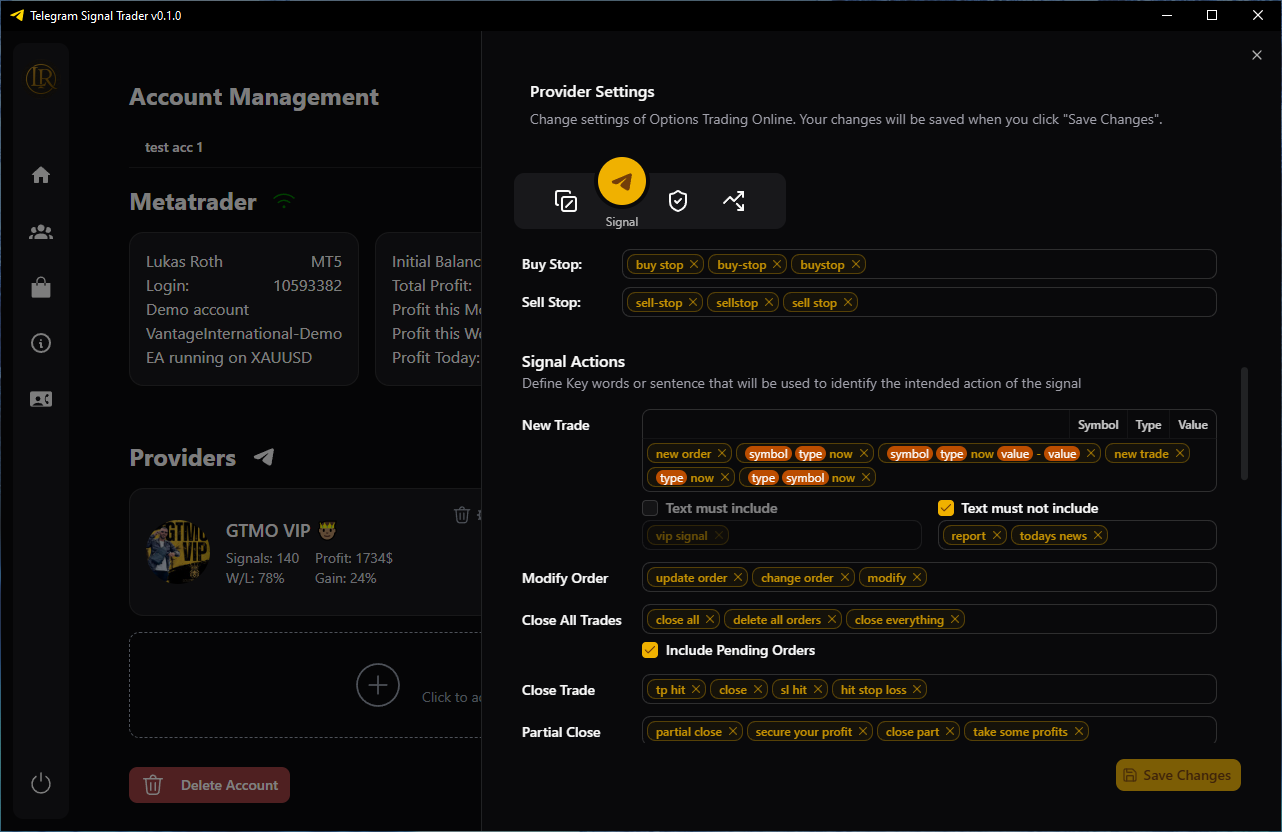Remove the 'take some profits' tag
The width and height of the screenshot is (1282, 832).
1079,732
